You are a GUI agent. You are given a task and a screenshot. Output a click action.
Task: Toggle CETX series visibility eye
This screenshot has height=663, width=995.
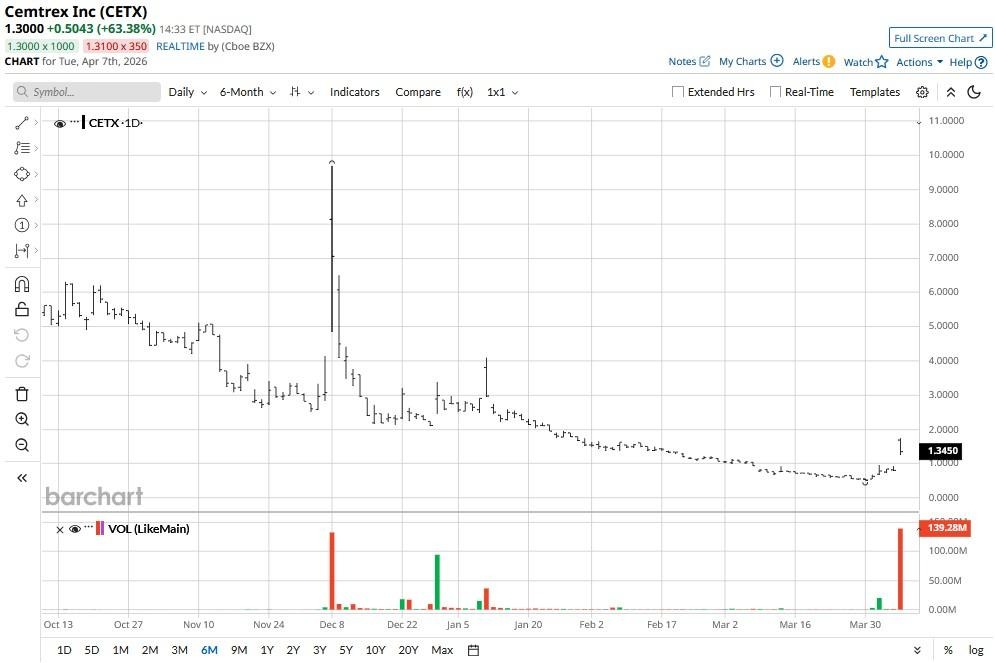60,124
